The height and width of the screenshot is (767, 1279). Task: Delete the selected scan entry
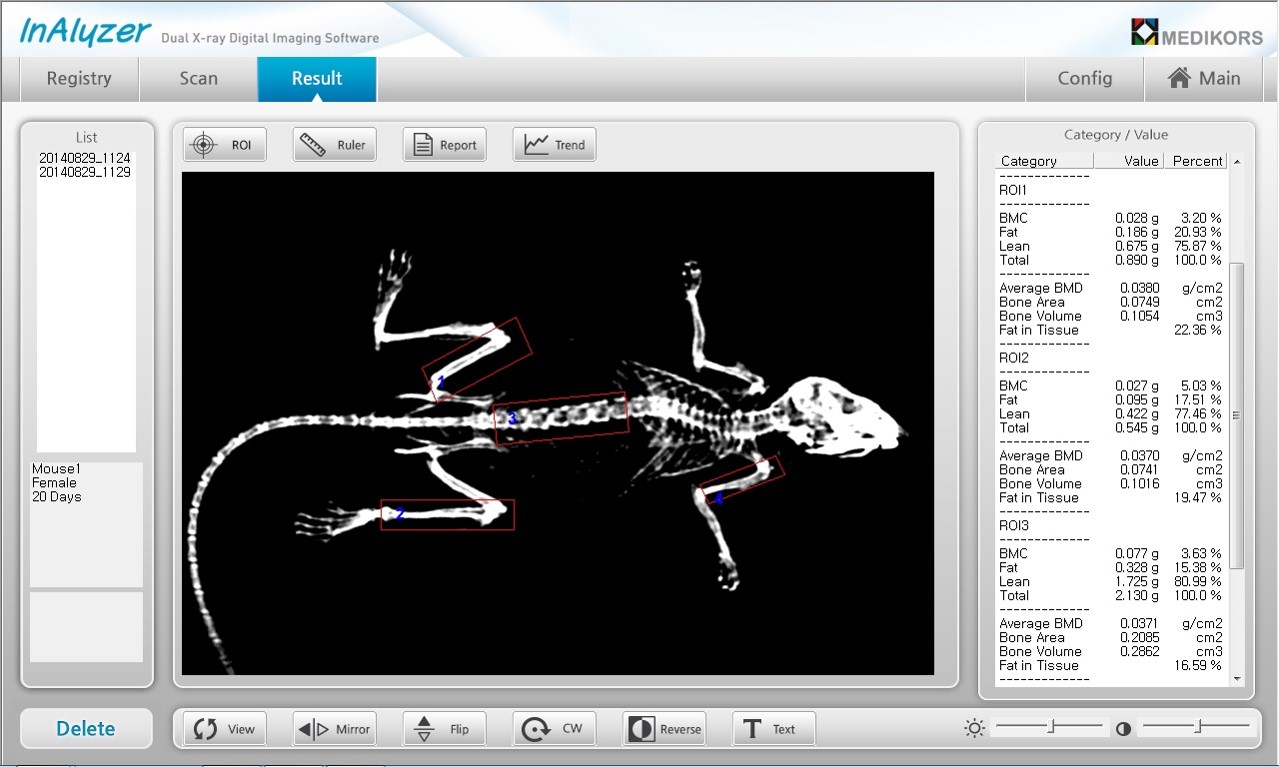click(x=86, y=729)
